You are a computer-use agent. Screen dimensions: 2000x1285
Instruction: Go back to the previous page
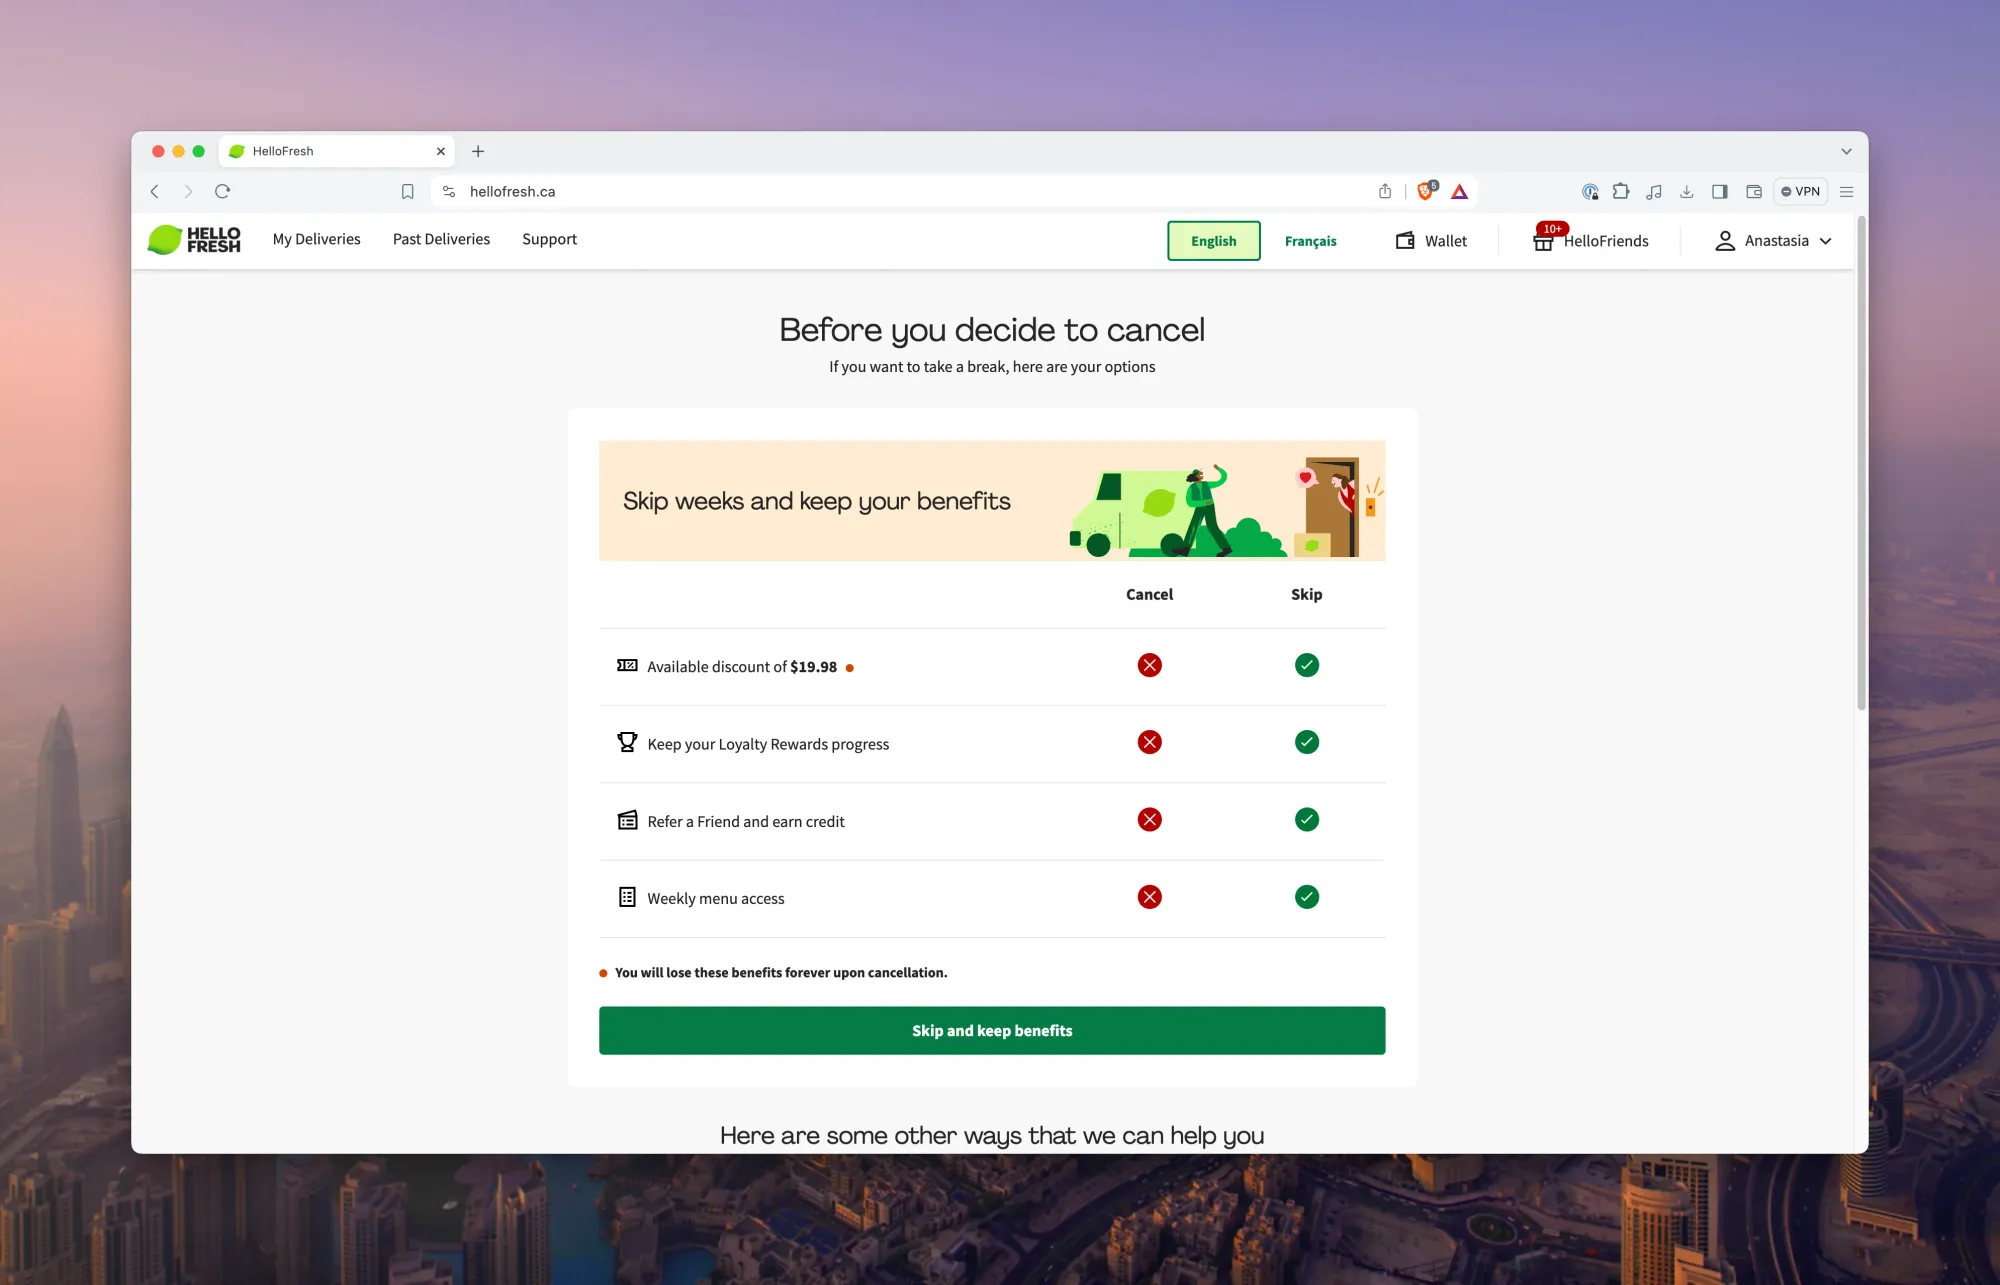(155, 191)
